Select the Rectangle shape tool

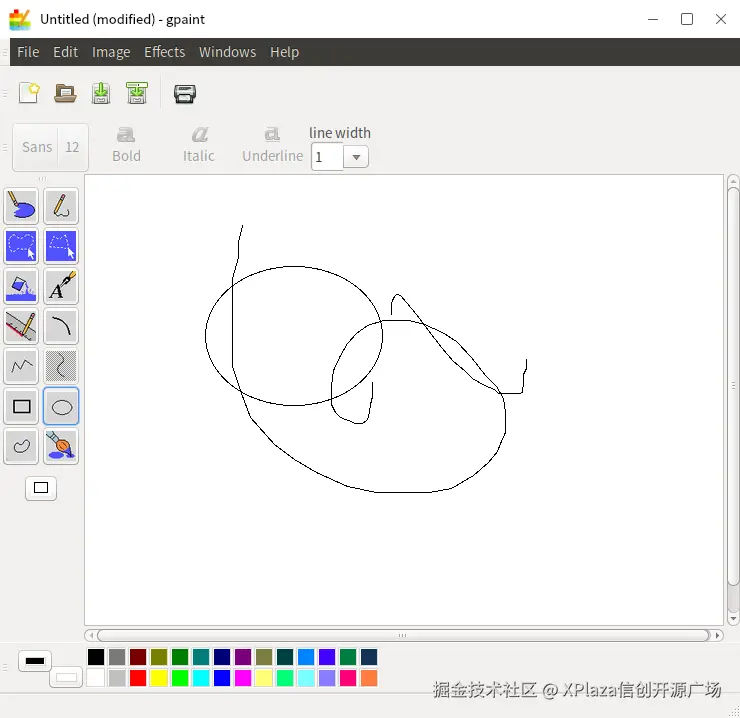point(21,406)
